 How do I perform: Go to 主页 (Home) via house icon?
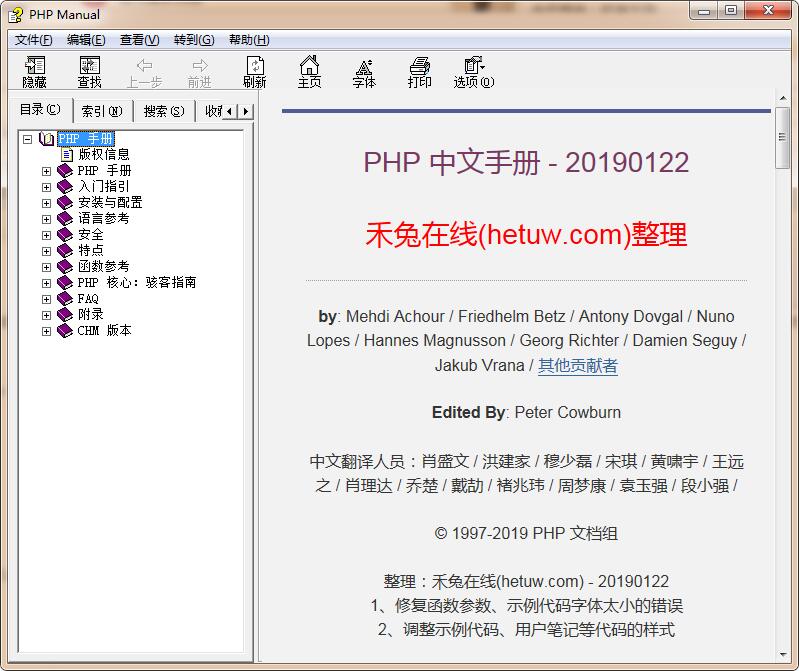pyautogui.click(x=309, y=65)
